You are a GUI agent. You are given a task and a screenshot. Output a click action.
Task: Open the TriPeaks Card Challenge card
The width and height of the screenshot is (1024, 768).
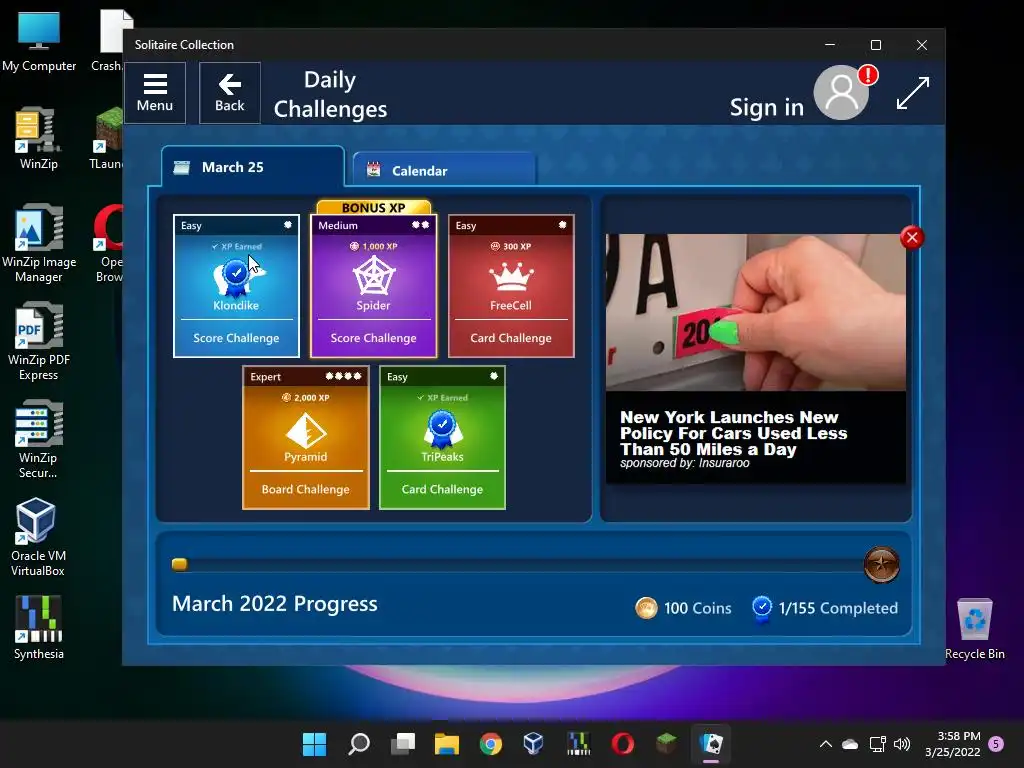442,438
